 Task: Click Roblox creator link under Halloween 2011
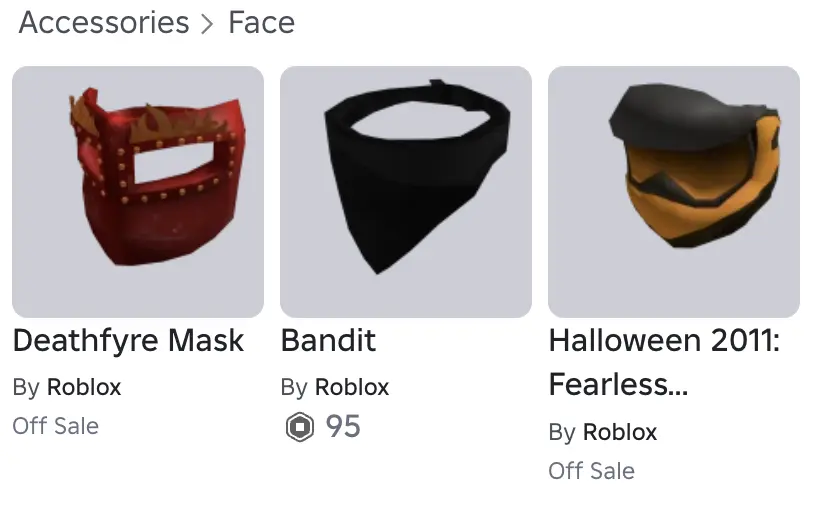coord(620,432)
